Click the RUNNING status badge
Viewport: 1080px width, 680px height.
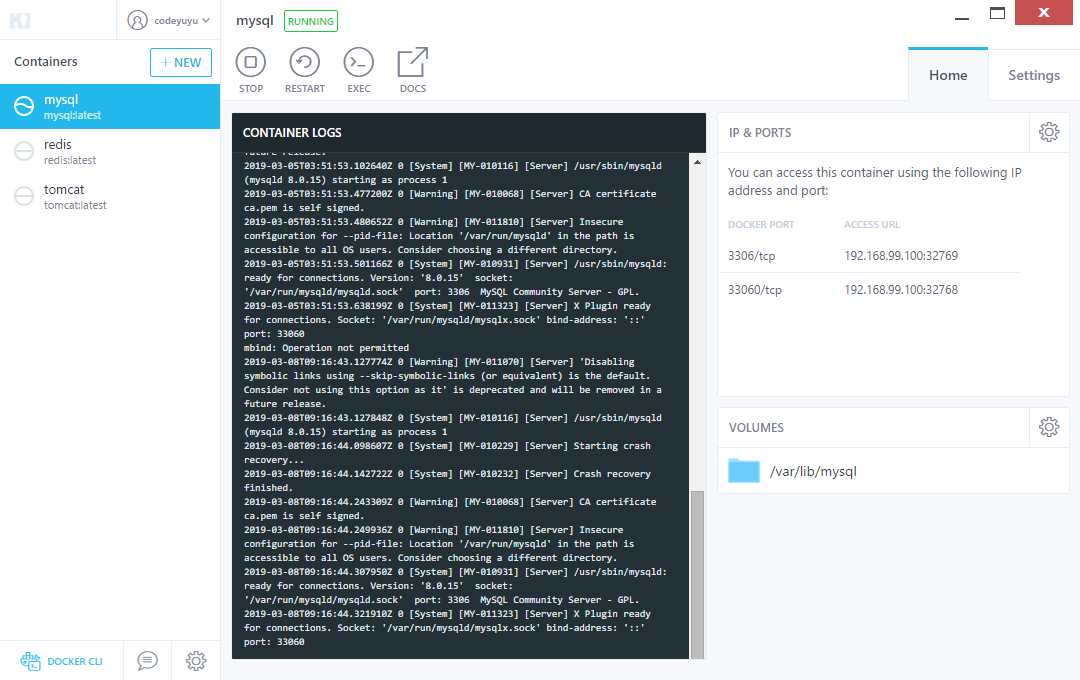311,21
